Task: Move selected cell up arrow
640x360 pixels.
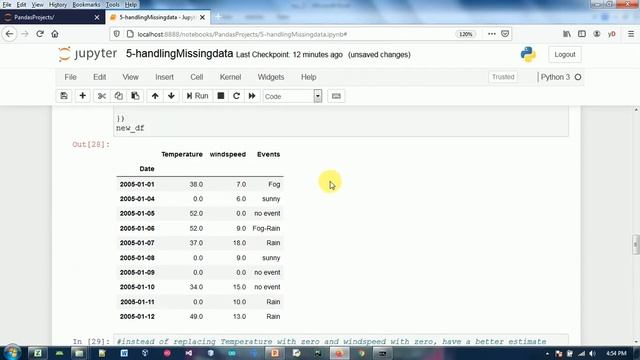Action: pos(155,96)
